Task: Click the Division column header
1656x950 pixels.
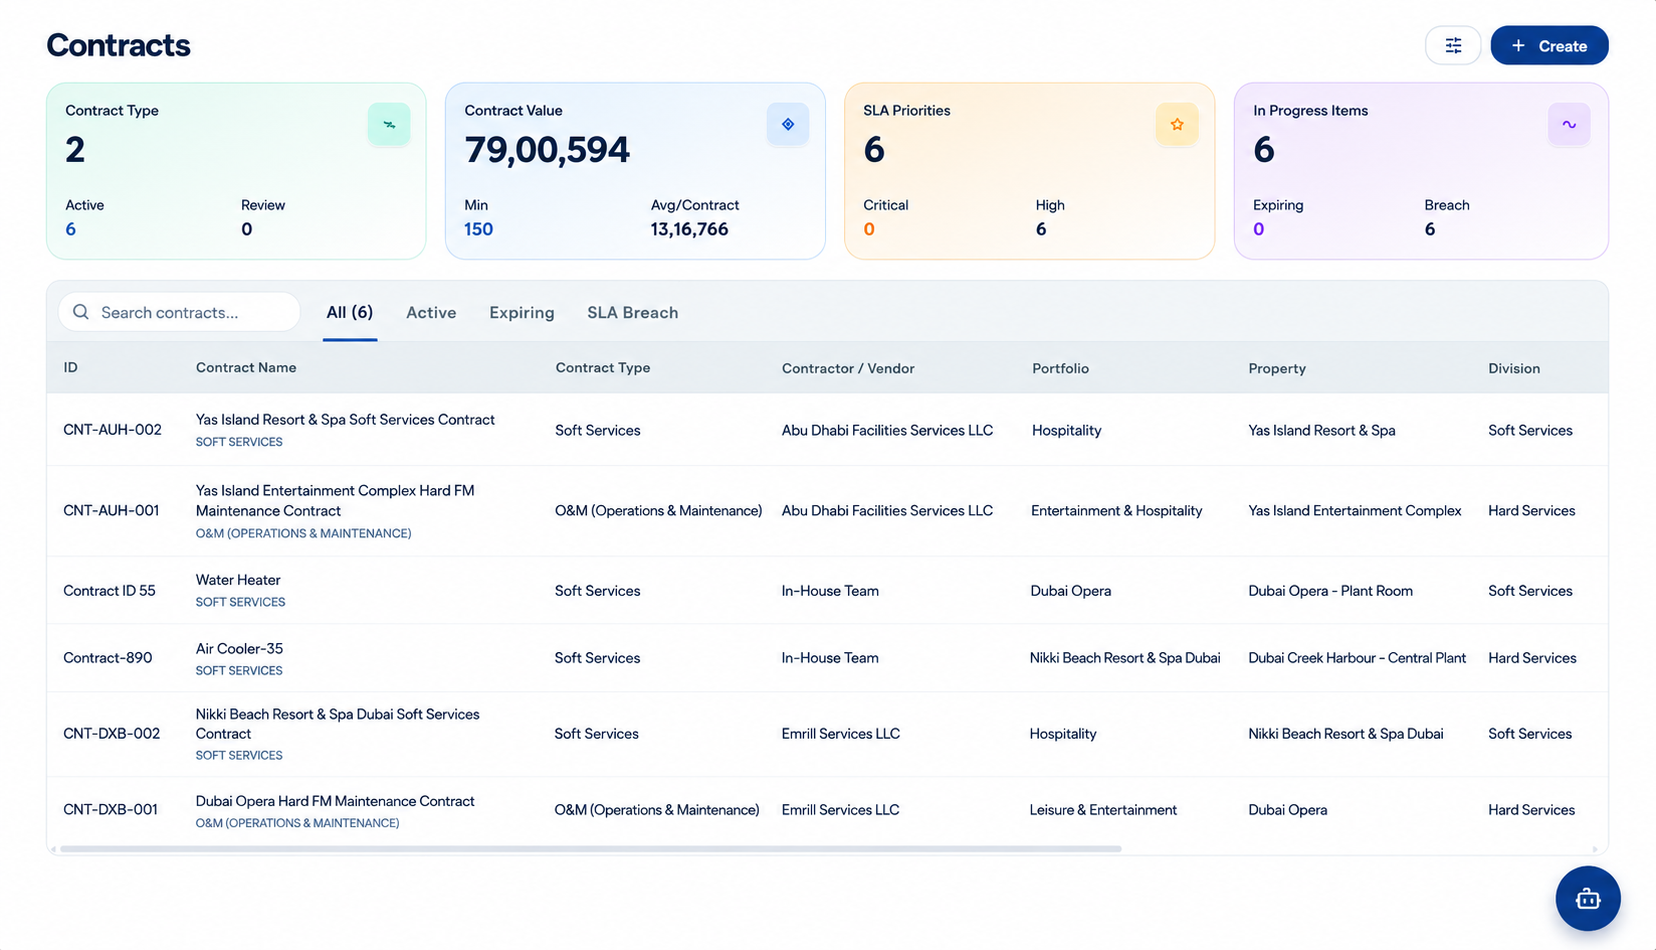Action: 1514,368
